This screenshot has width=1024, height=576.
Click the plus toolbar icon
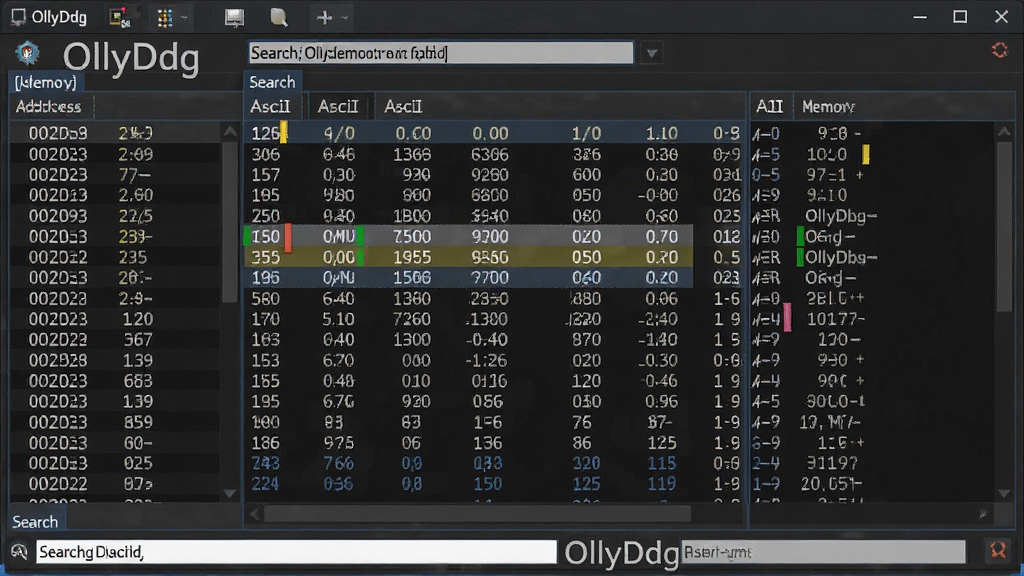[x=324, y=18]
